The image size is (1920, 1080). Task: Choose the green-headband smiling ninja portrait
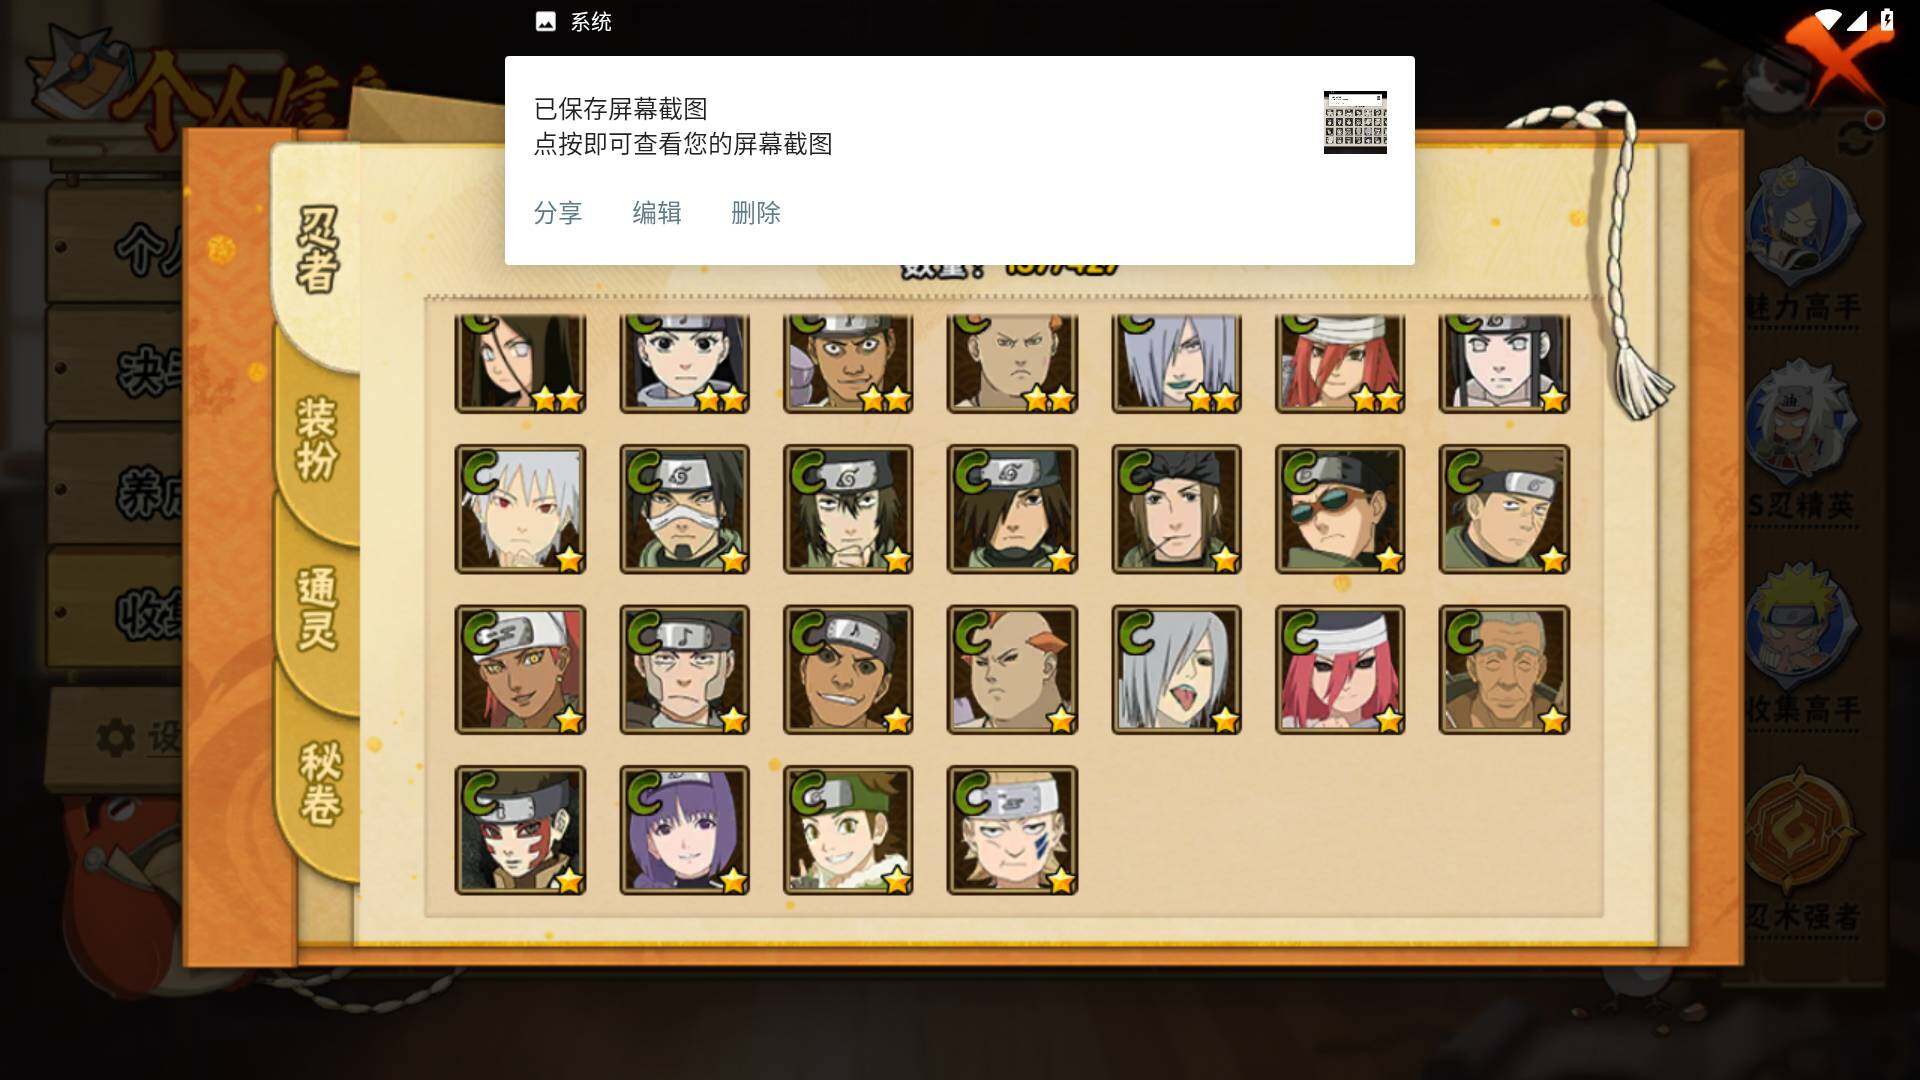click(x=848, y=830)
